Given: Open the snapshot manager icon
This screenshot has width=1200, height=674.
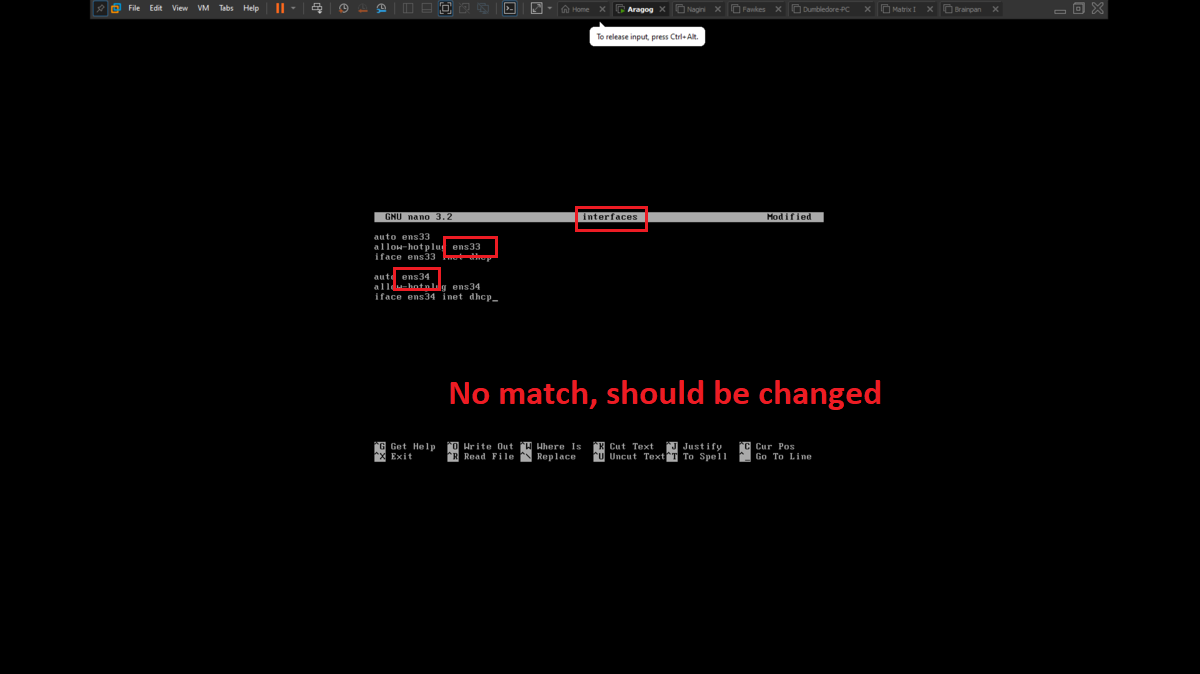Looking at the screenshot, I should click(381, 8).
